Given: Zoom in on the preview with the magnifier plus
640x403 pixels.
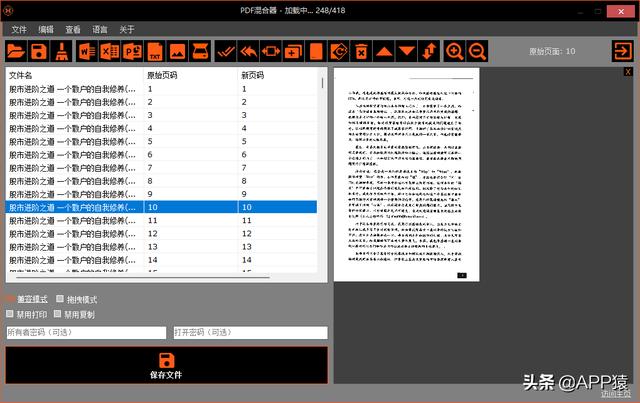Looking at the screenshot, I should 454,51.
